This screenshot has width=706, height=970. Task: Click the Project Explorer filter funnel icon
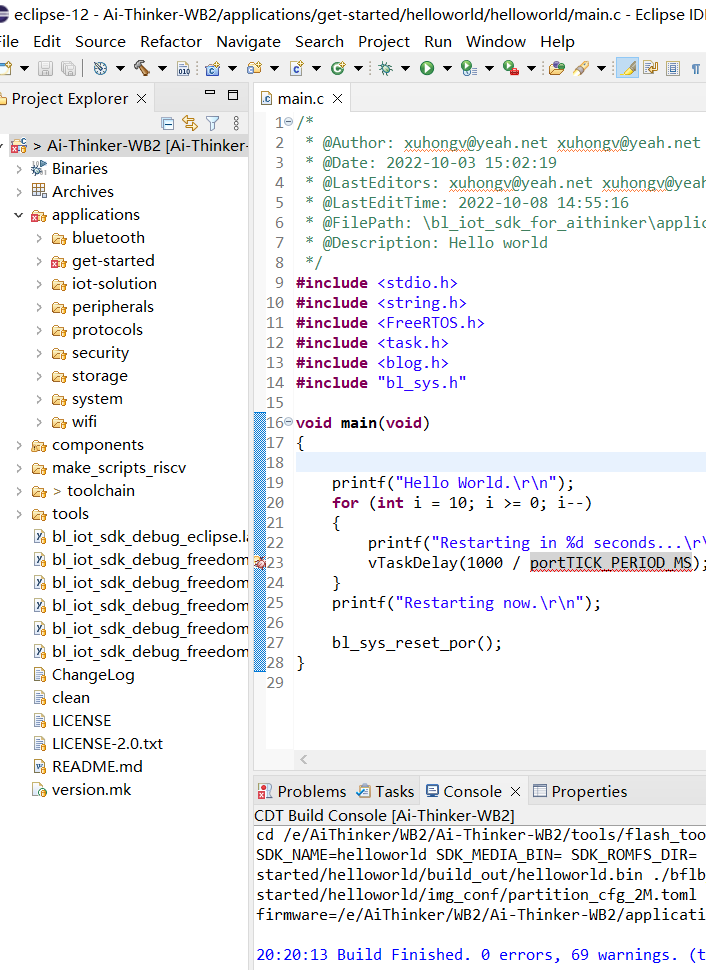pyautogui.click(x=213, y=123)
